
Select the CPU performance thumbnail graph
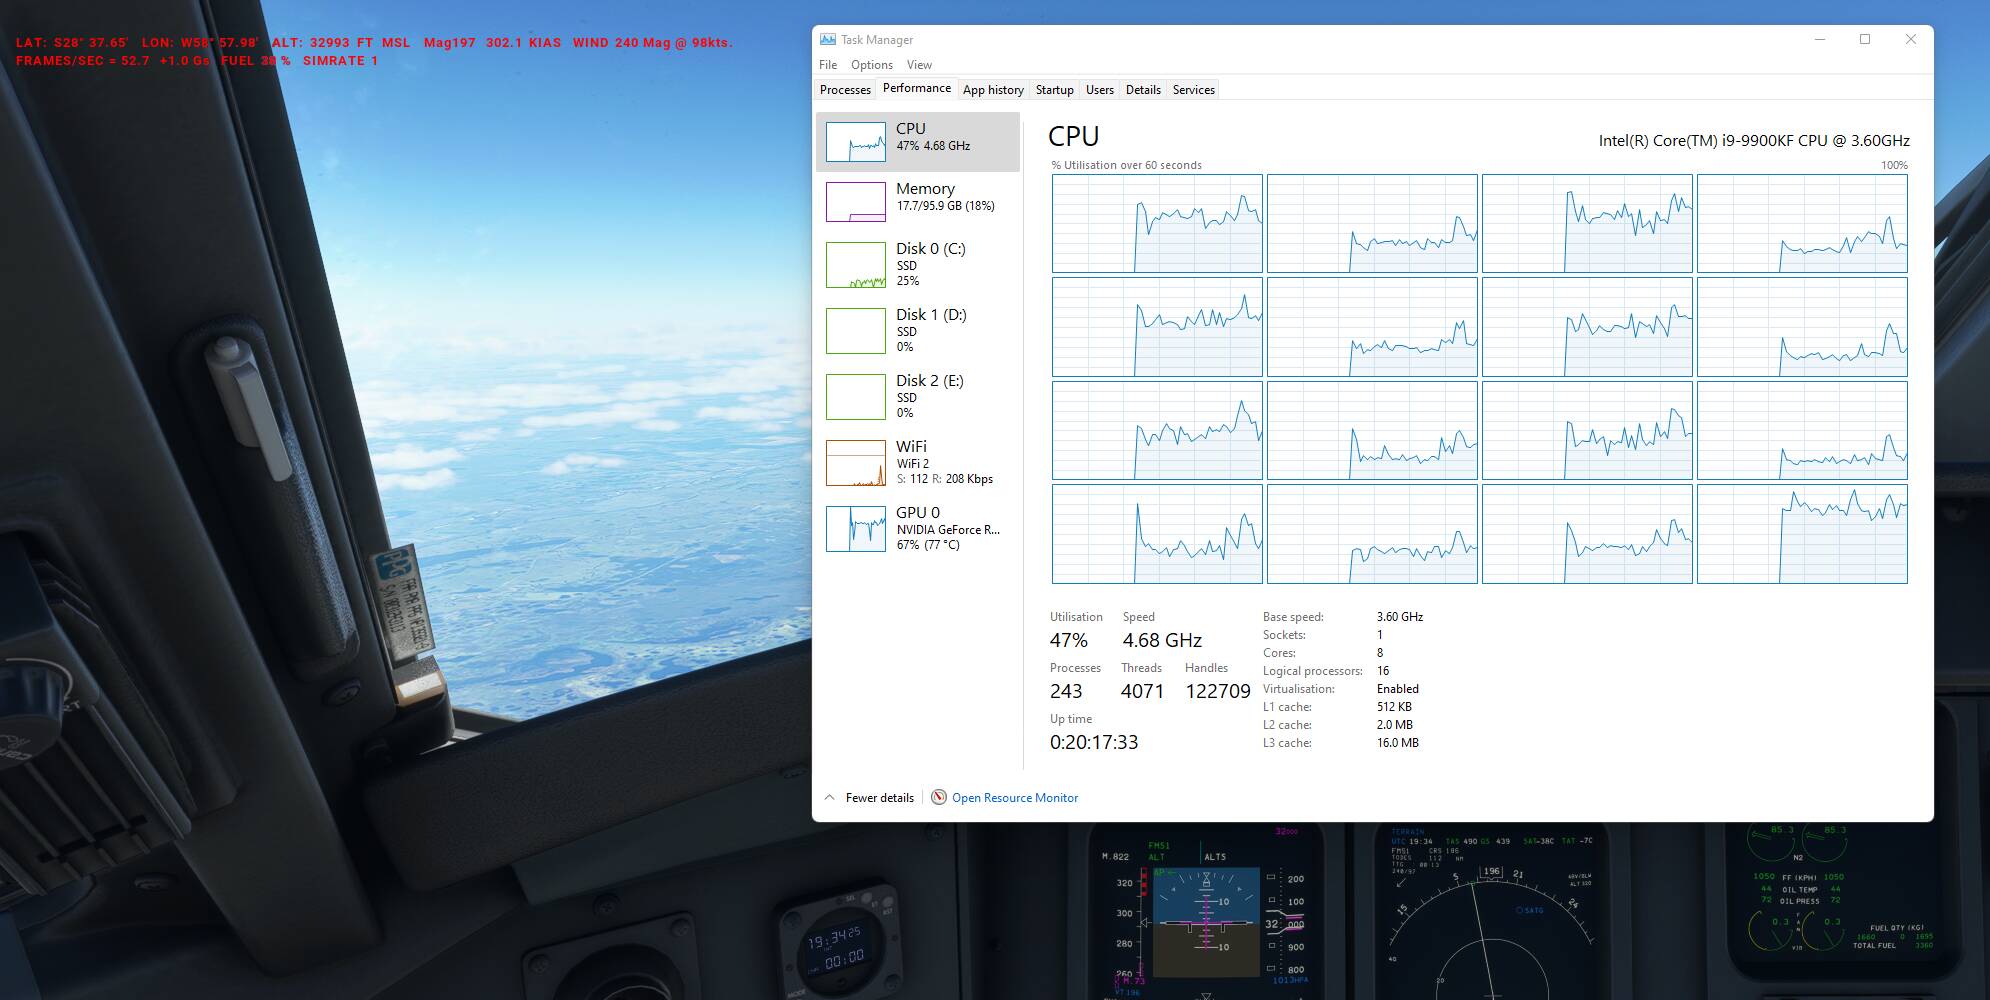[855, 142]
